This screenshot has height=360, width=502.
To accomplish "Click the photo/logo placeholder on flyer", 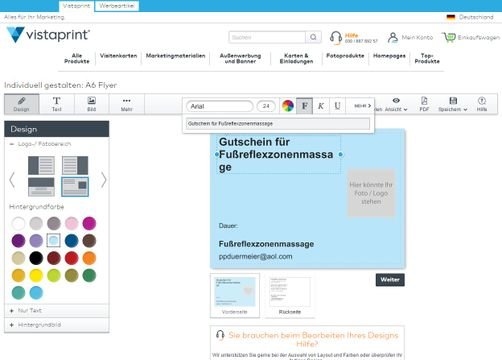I will coord(371,193).
